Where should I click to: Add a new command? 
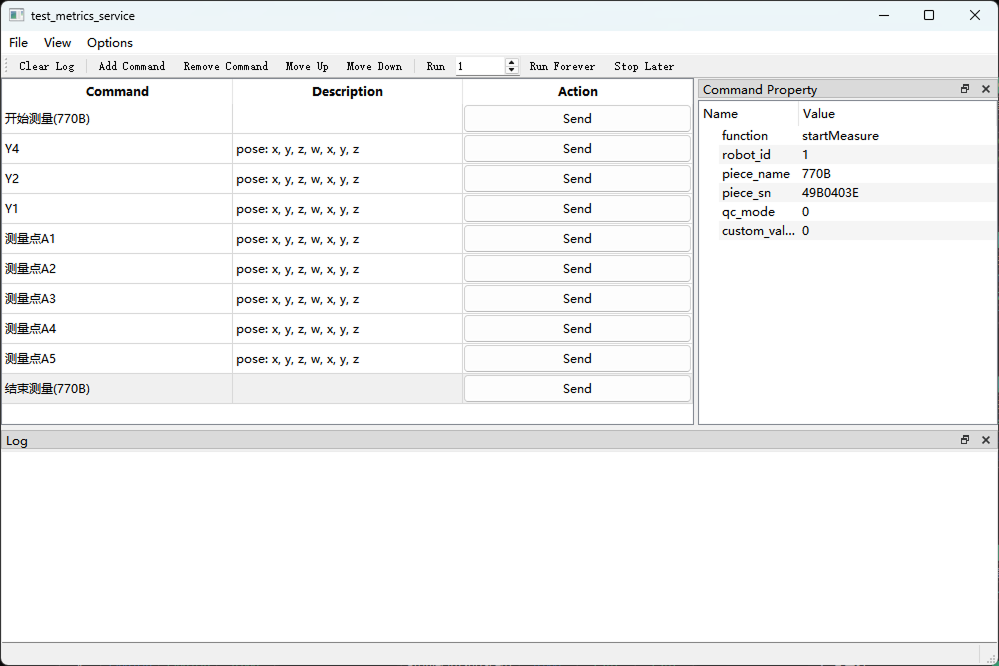click(131, 66)
